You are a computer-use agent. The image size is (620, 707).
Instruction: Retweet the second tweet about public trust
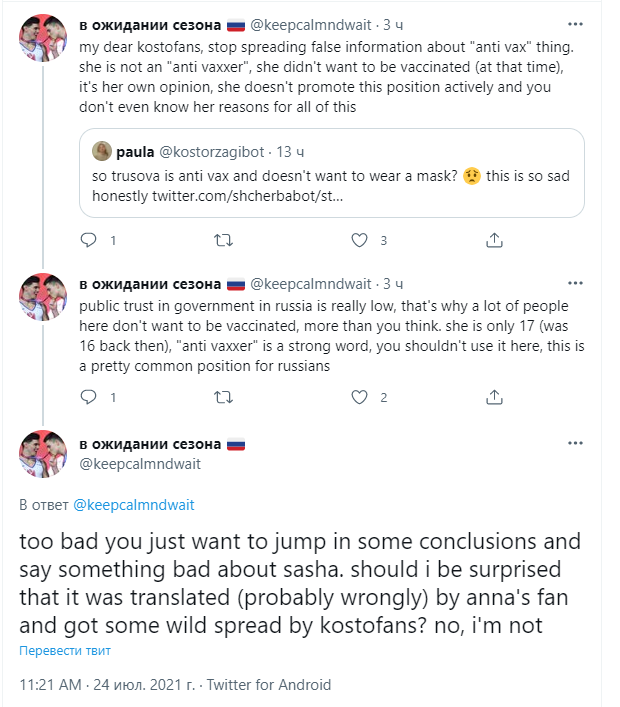pos(224,397)
